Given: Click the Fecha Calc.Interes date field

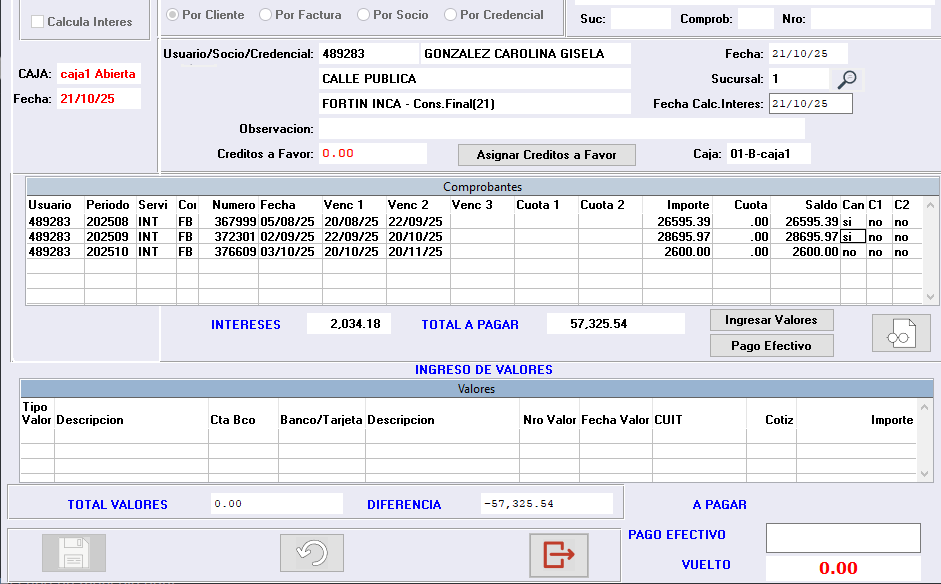Looking at the screenshot, I should (810, 104).
